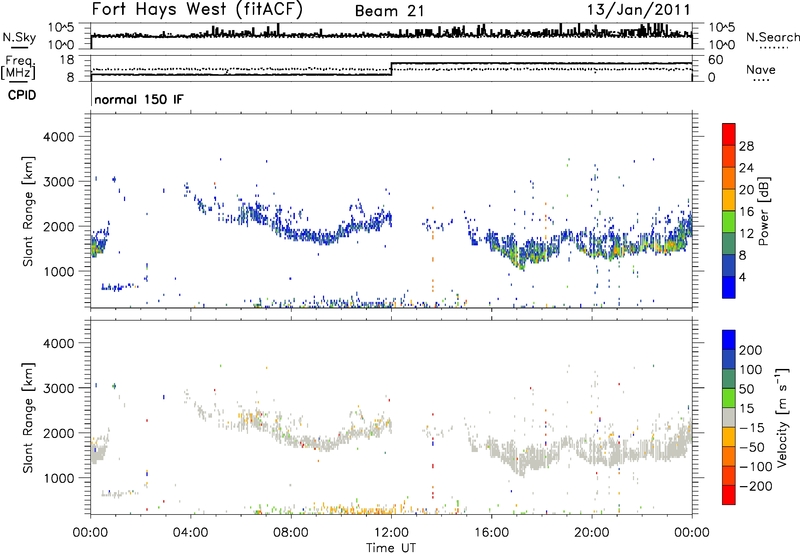800x554 pixels.
Task: Click the red segment of the power colorbar
Action: 729,134
